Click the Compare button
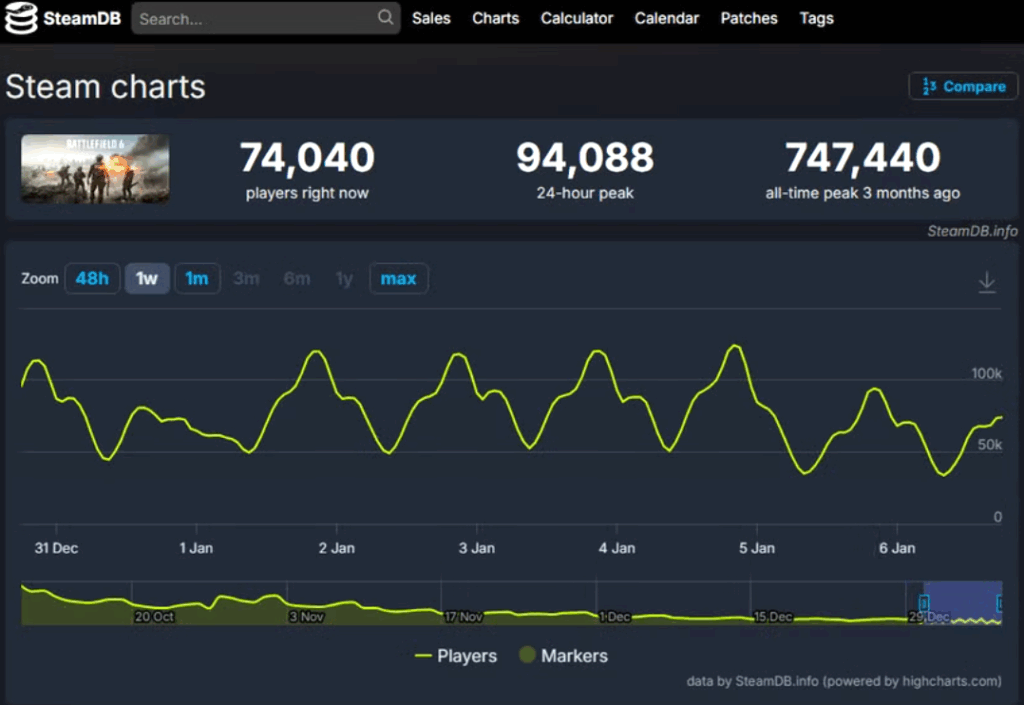The image size is (1024, 705). pos(963,86)
